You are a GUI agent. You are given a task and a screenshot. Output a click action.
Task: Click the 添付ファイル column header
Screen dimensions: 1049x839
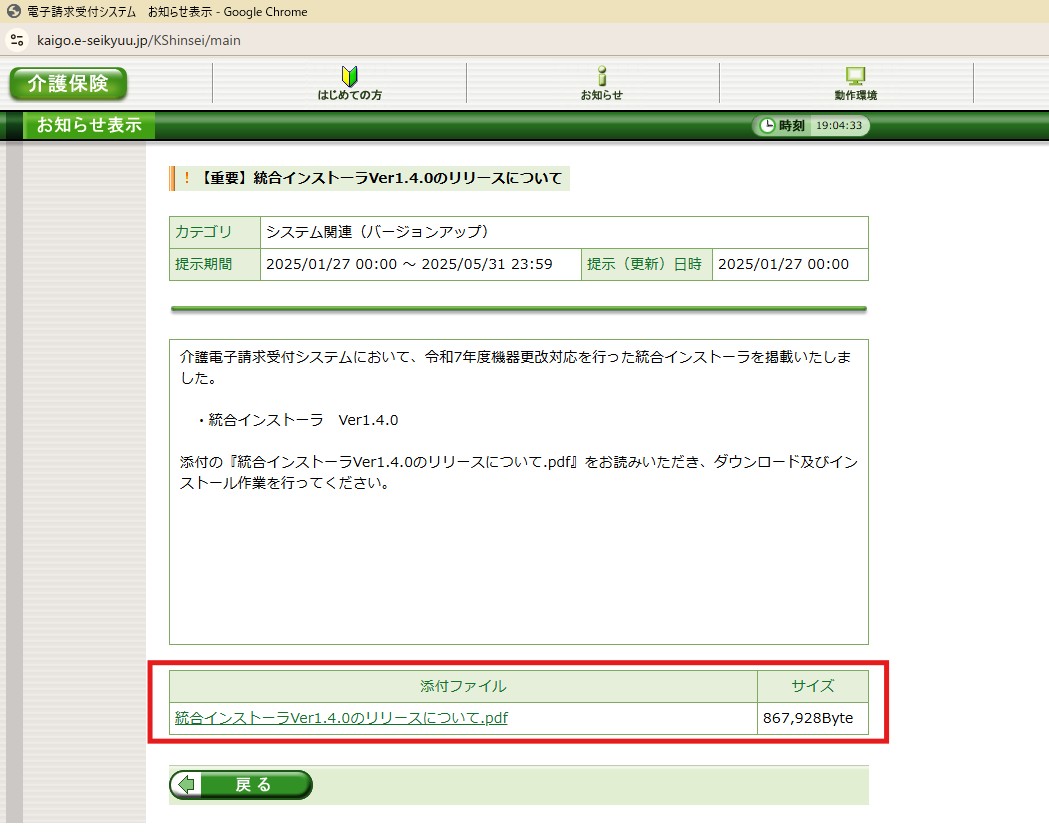(x=463, y=686)
